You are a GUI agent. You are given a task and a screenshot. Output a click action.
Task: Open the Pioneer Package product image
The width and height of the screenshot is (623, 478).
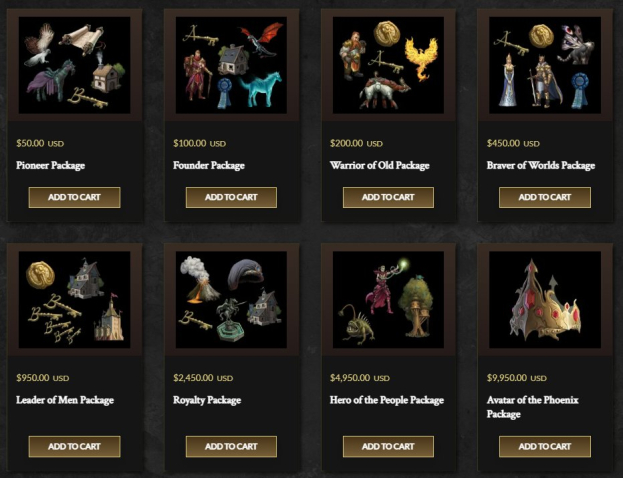pos(74,65)
